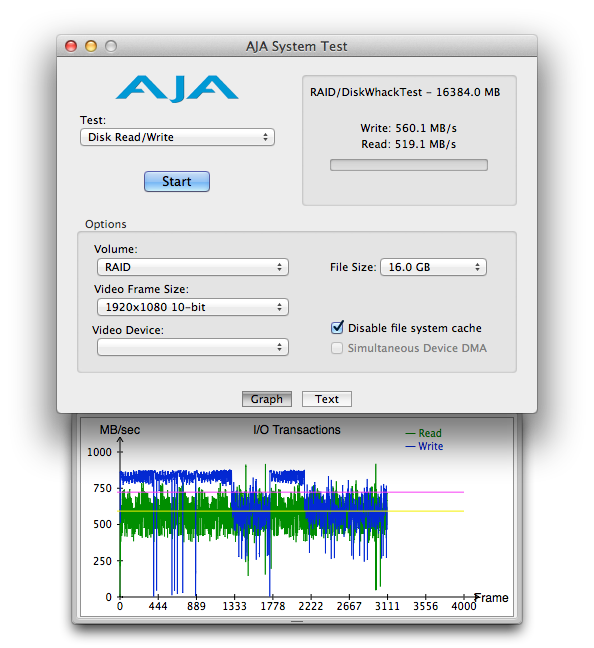Toggle Simultaneous Device DMA checkbox

pyautogui.click(x=337, y=348)
